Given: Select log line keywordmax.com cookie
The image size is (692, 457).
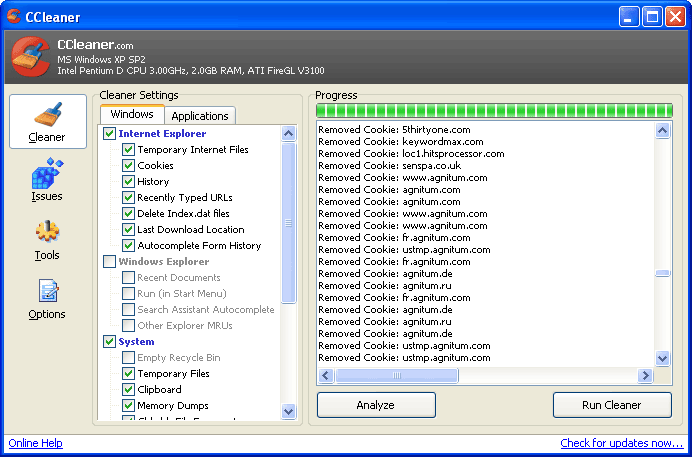Looking at the screenshot, I should (x=401, y=142).
